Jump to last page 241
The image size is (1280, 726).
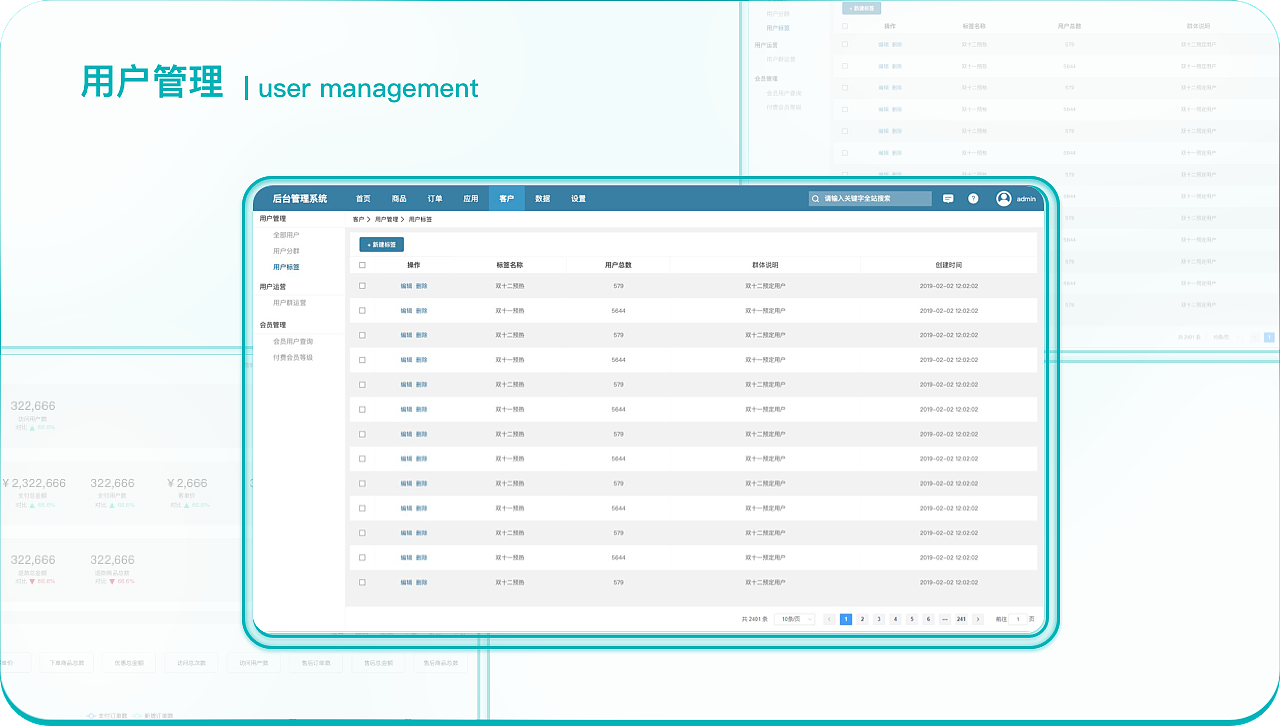(961, 619)
